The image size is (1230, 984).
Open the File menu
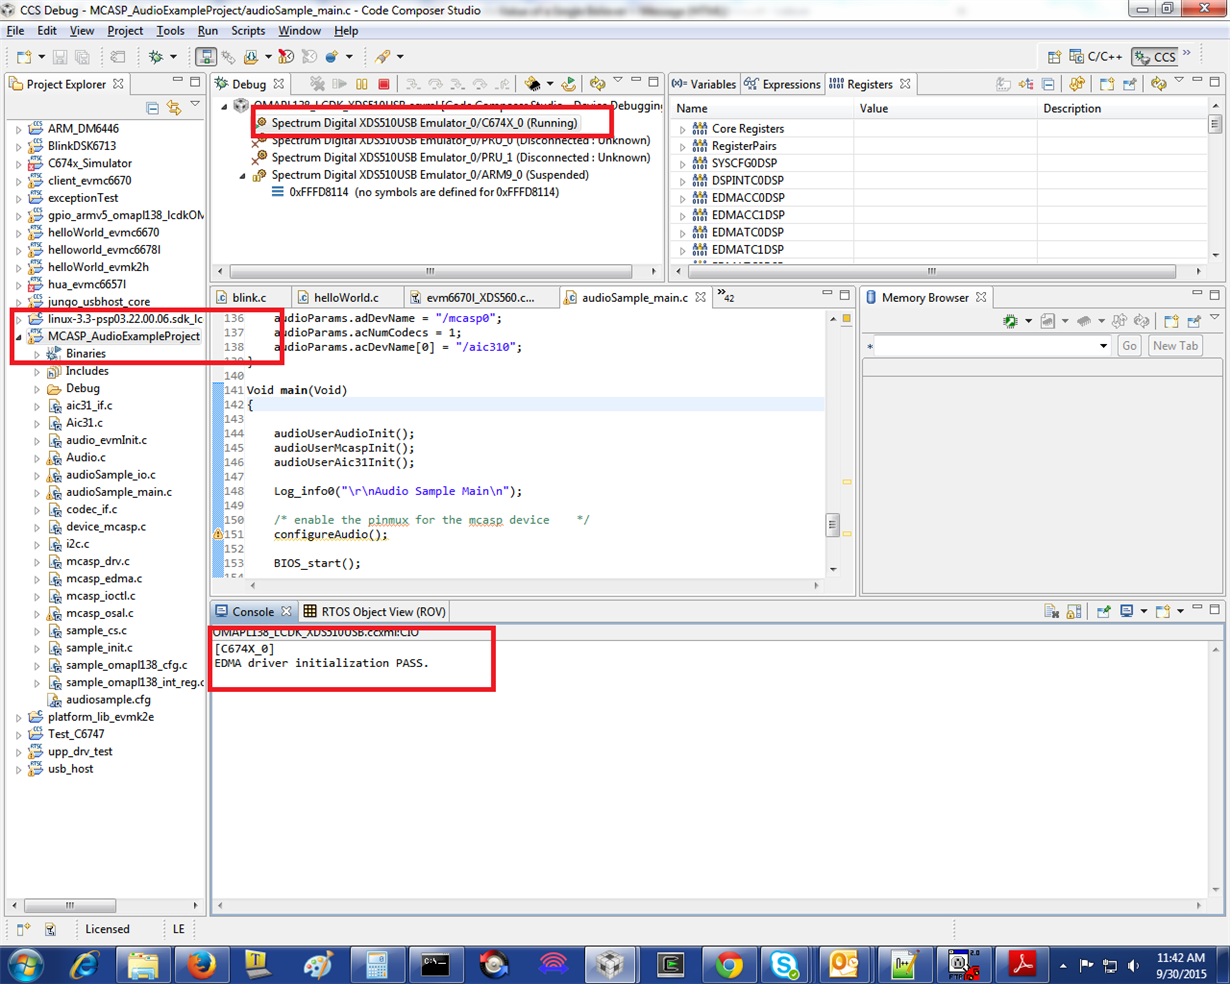click(x=15, y=31)
